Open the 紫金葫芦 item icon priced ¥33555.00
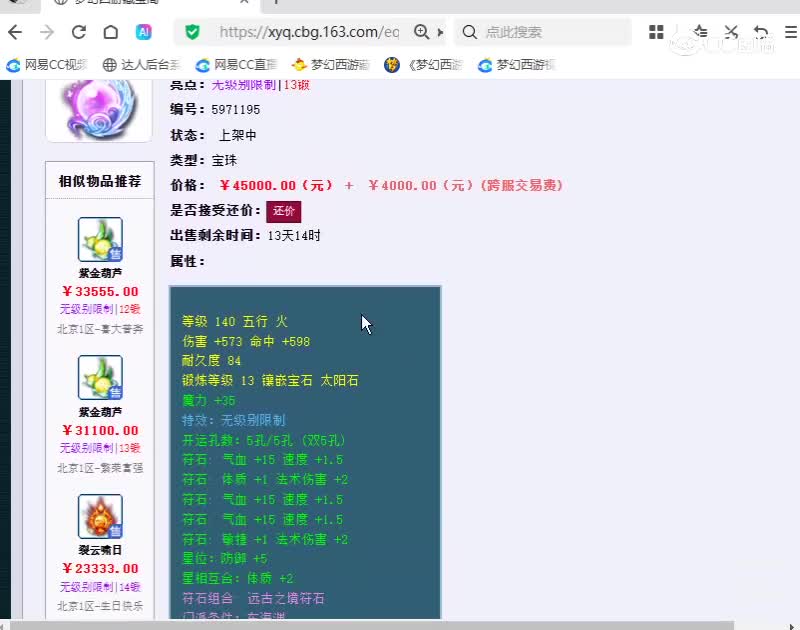Image resolution: width=800 pixels, height=630 pixels. click(x=100, y=239)
